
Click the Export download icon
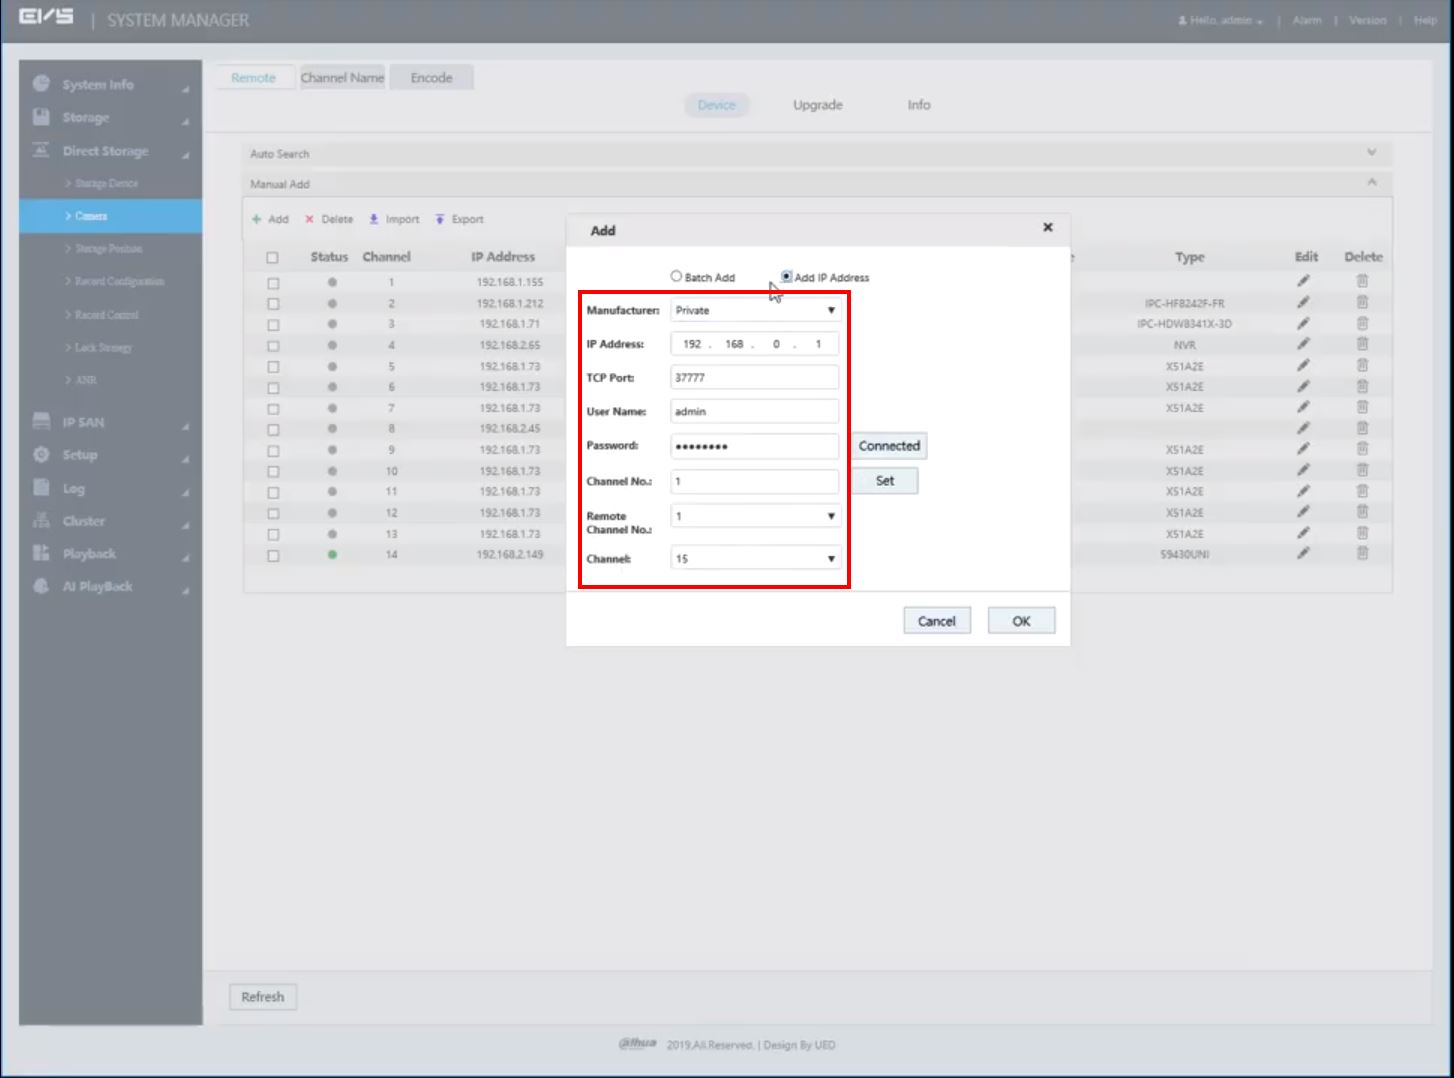[x=439, y=219]
